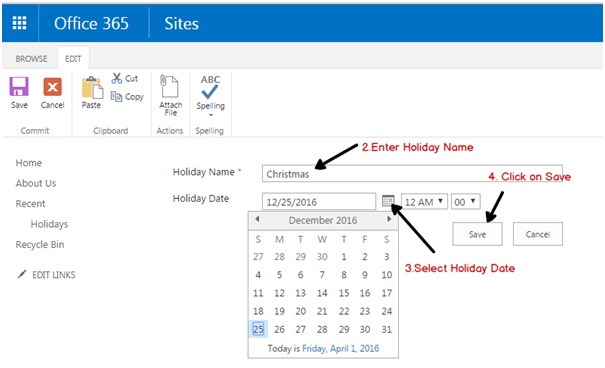Image resolution: width=605 pixels, height=368 pixels.
Task: Click the Copy icon in Clipboard
Action: 116,96
